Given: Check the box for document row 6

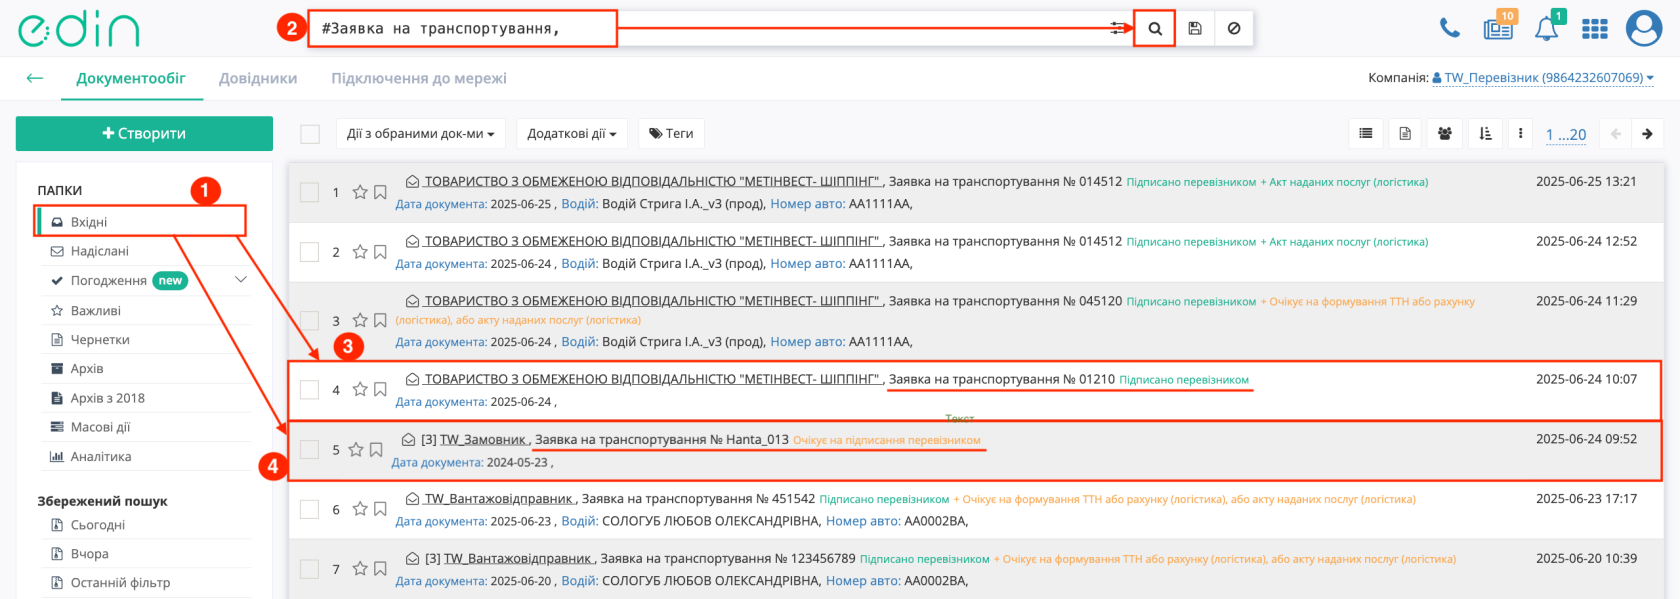Looking at the screenshot, I should pyautogui.click(x=310, y=509).
